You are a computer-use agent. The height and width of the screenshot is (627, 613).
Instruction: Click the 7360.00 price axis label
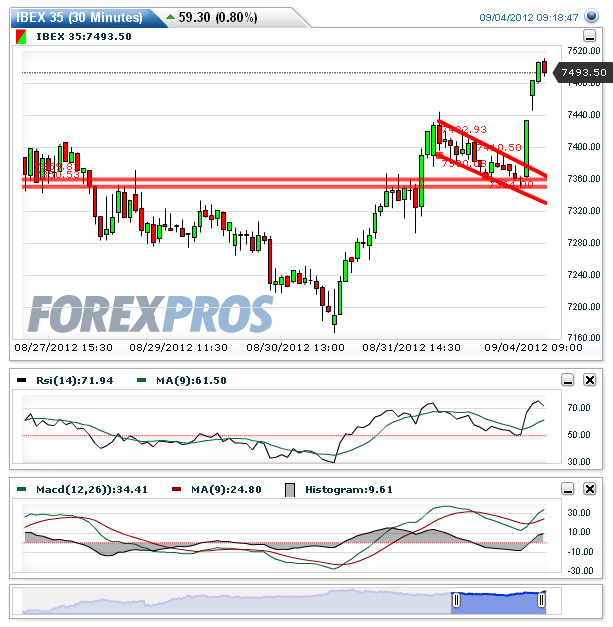[584, 179]
